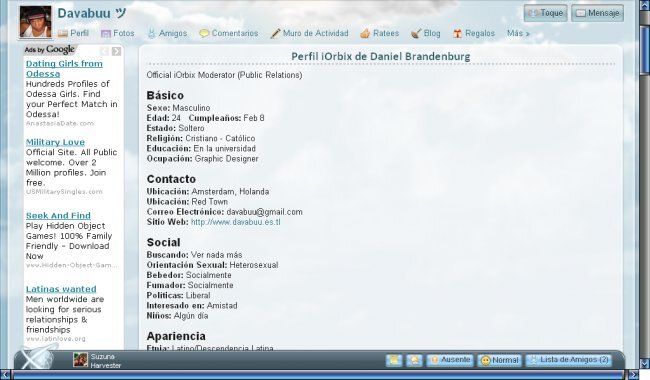Image resolution: width=650 pixels, height=380 pixels.
Task: Expand the Más menu
Action: 518,33
